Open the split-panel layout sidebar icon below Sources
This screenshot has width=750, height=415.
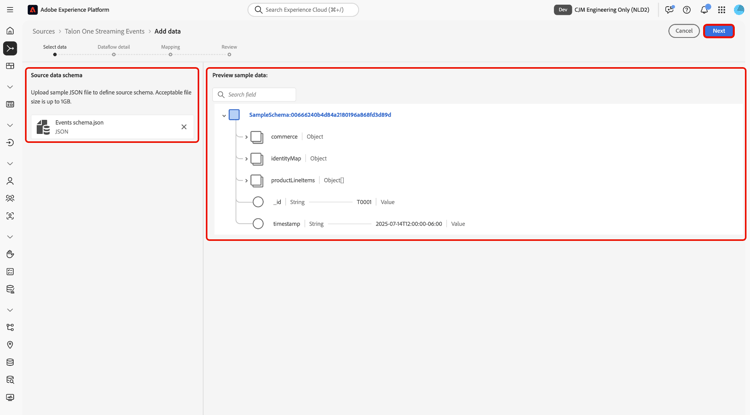(10, 66)
